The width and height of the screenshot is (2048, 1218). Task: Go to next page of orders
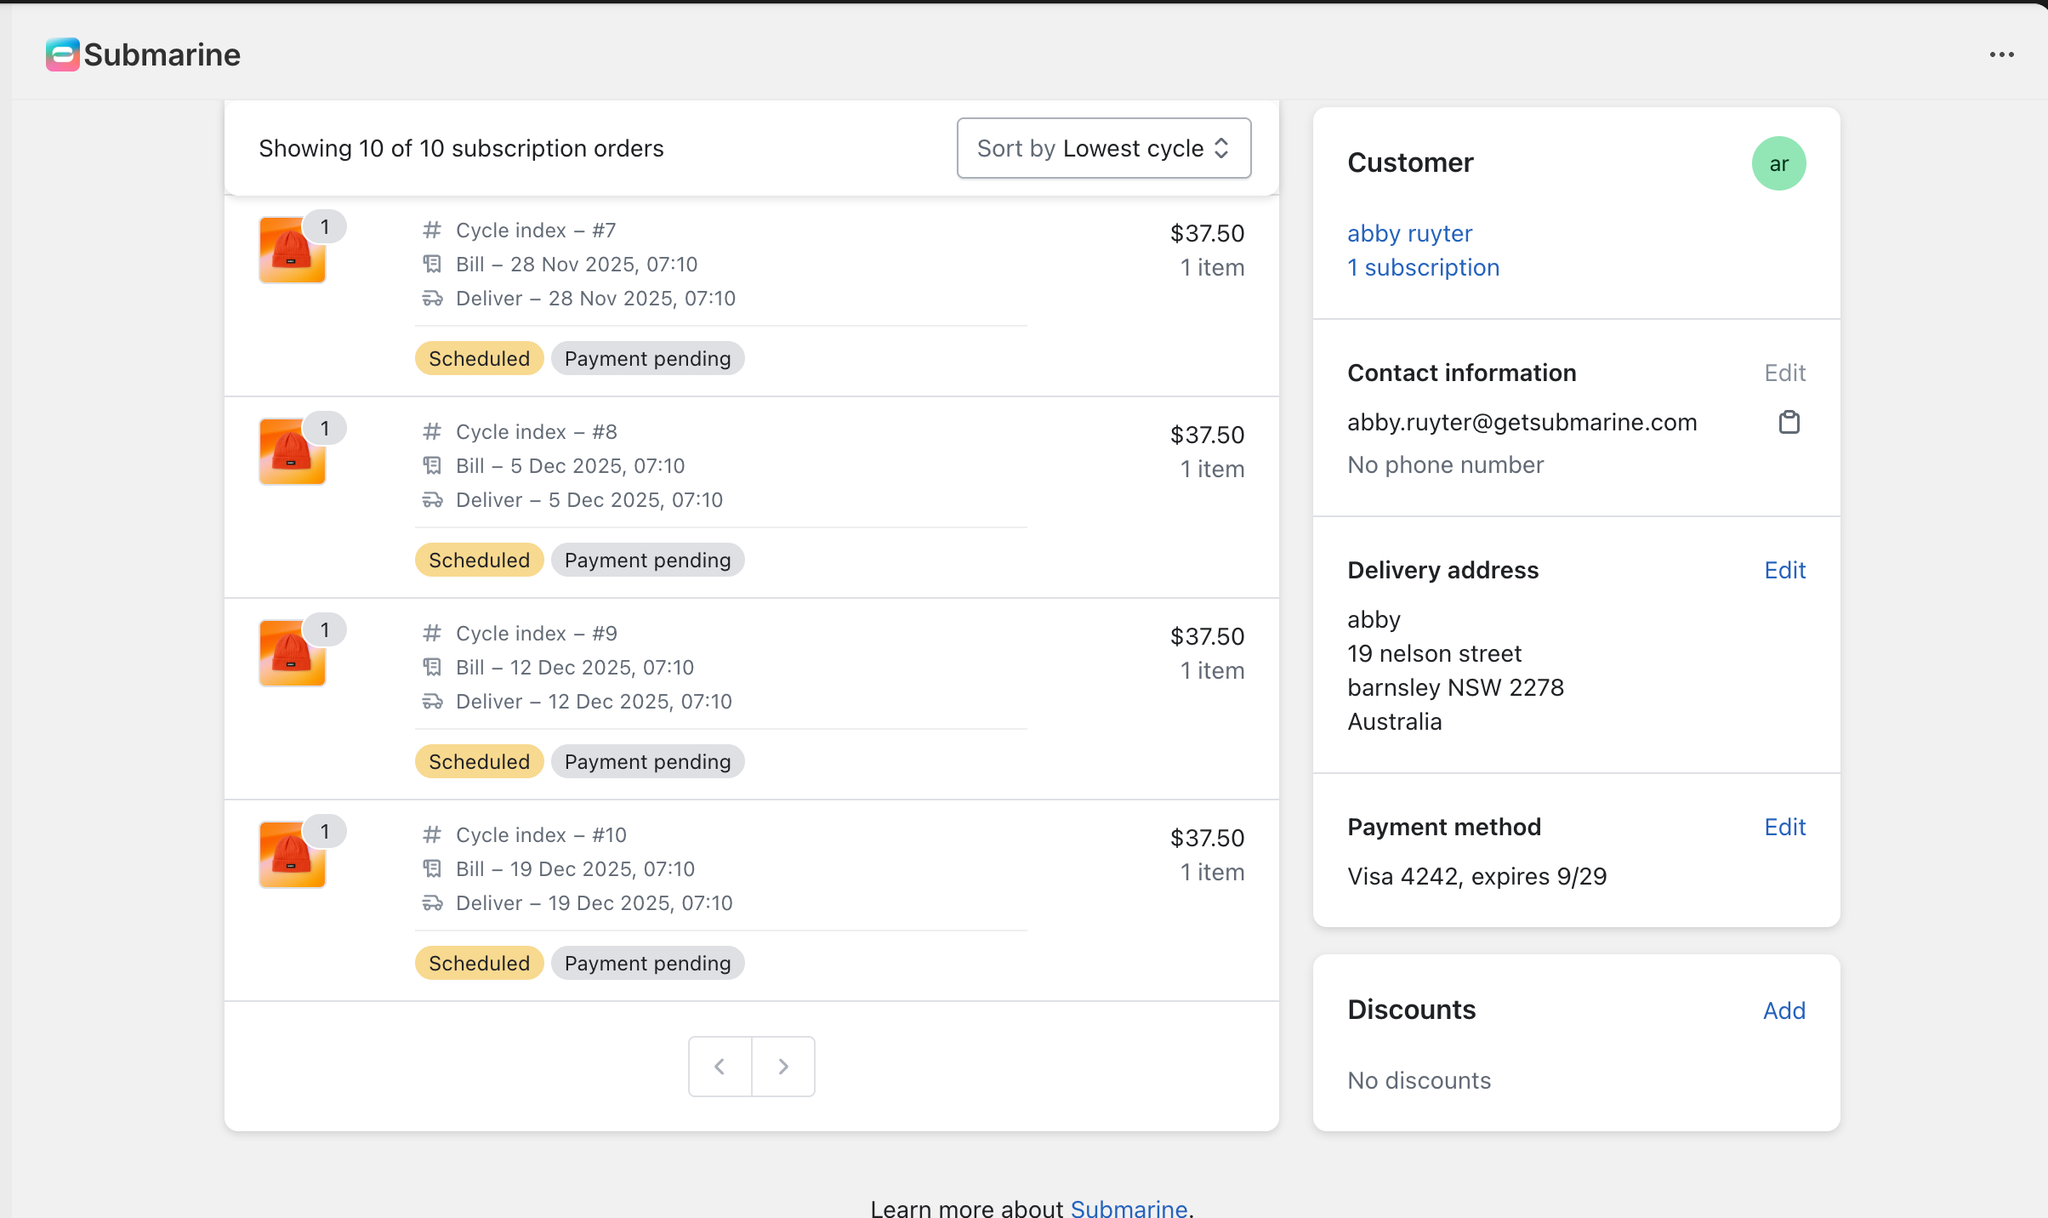click(x=783, y=1066)
